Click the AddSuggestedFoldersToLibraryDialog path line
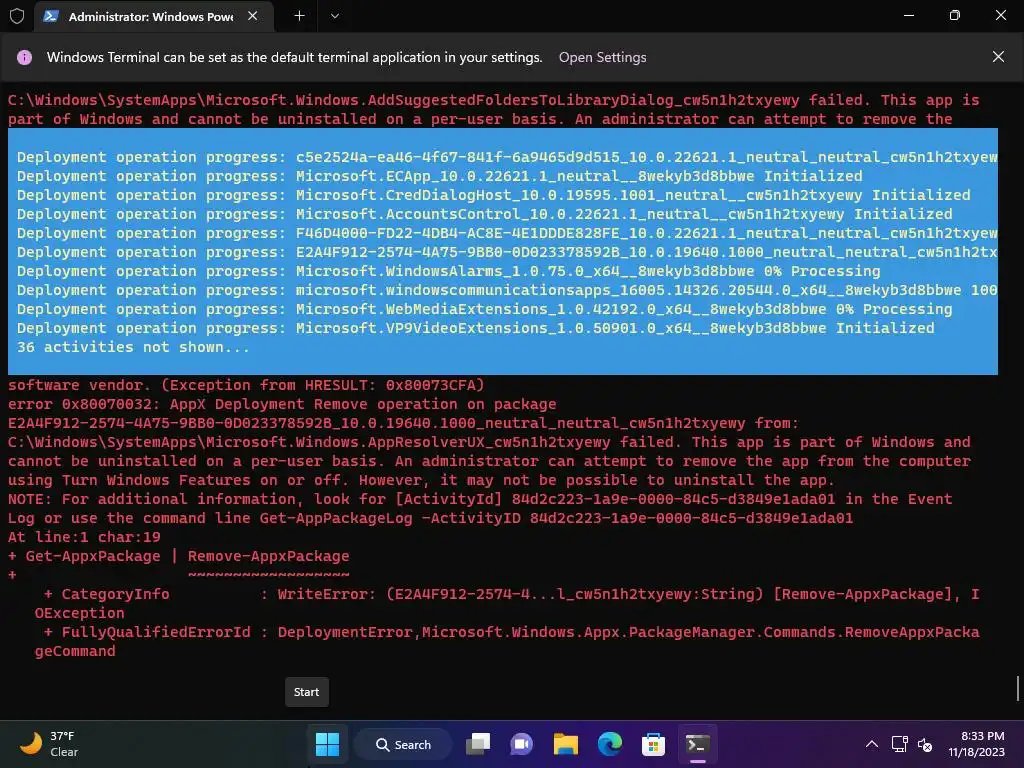This screenshot has height=768, width=1024. coord(494,100)
